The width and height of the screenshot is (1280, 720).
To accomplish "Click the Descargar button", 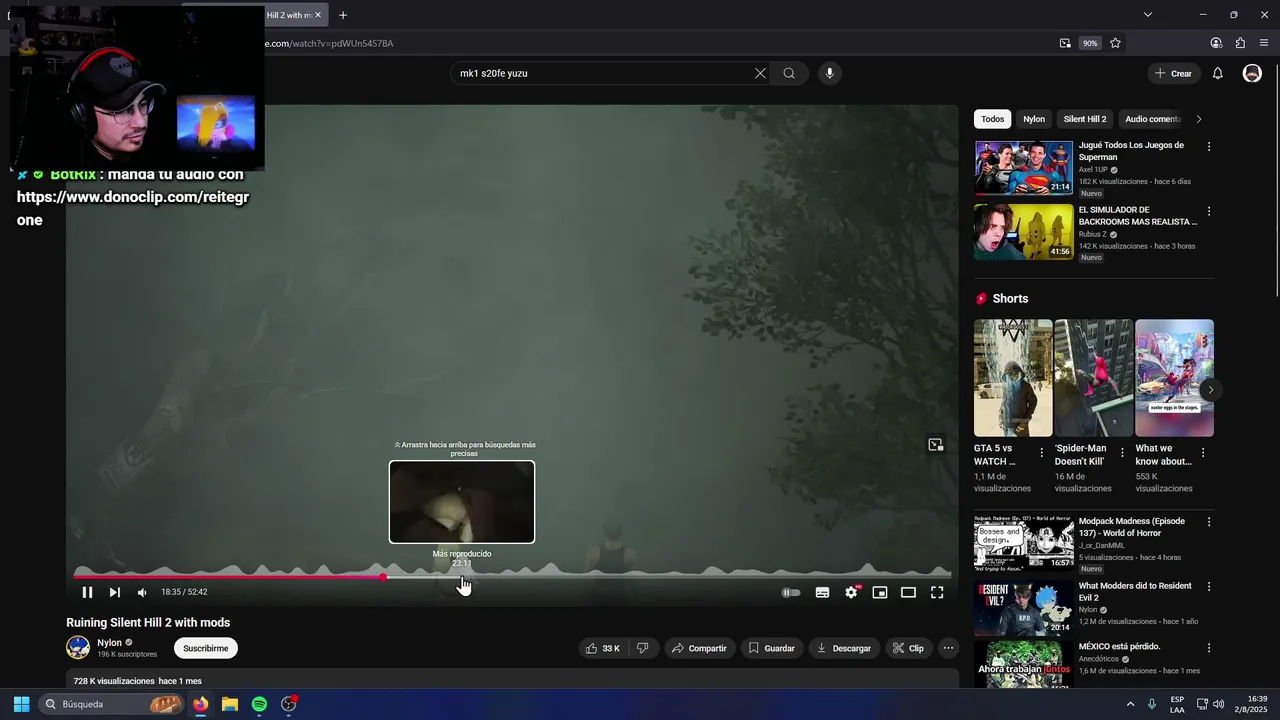I will (x=844, y=648).
